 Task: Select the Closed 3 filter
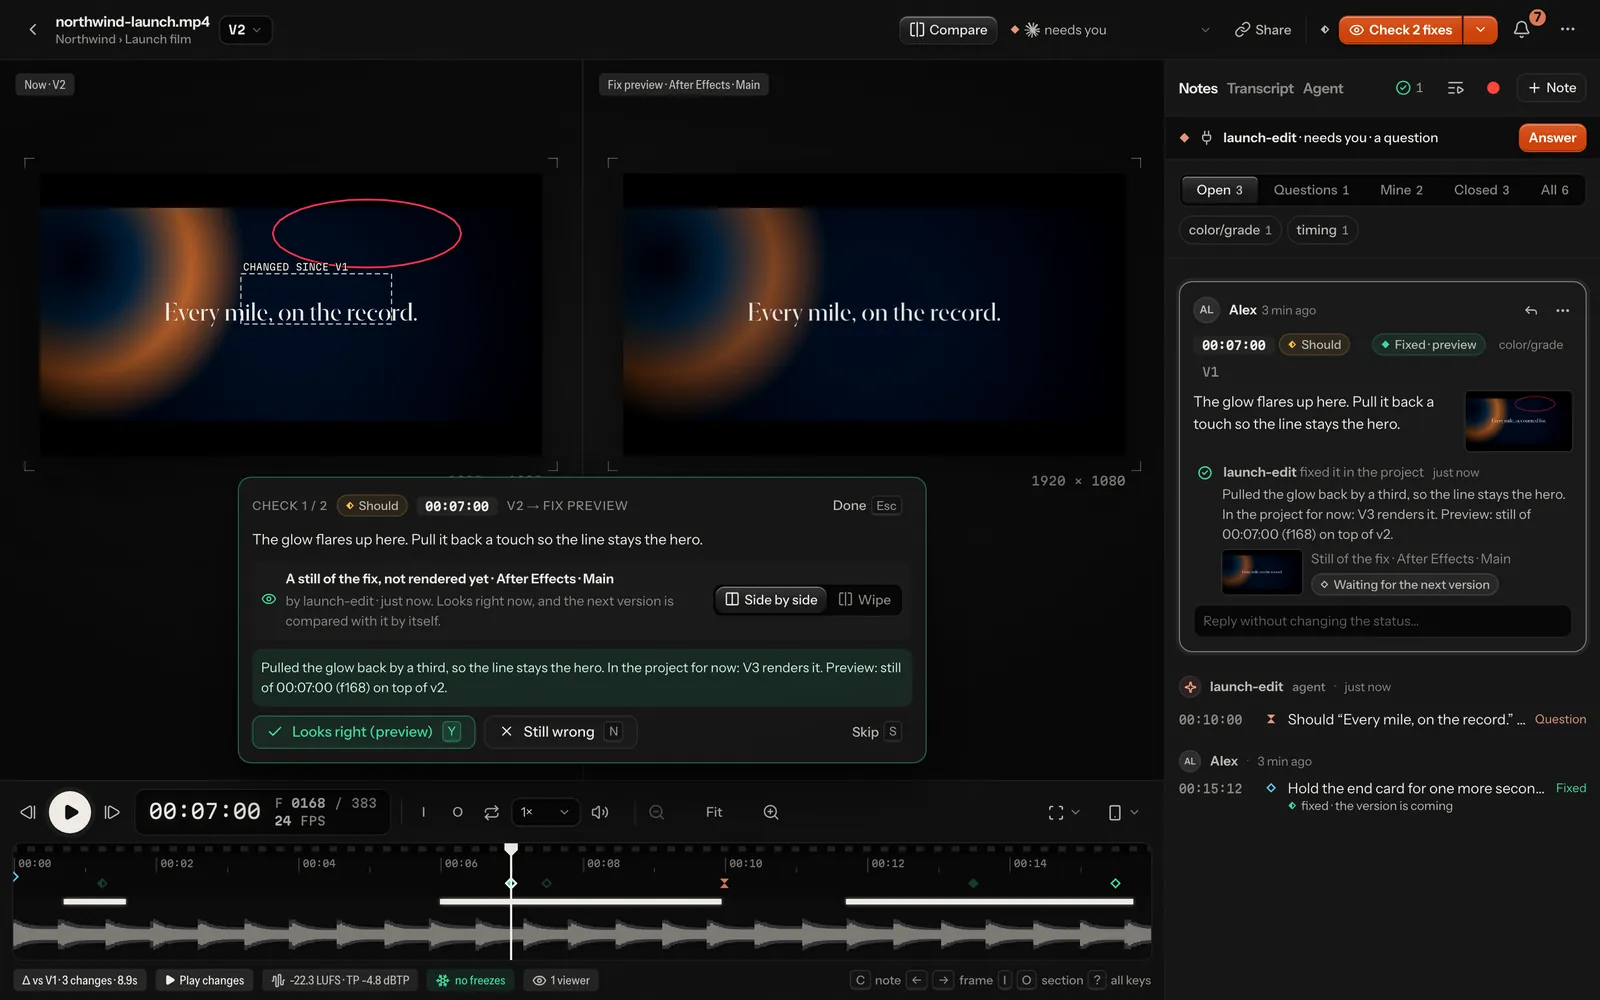click(1481, 190)
